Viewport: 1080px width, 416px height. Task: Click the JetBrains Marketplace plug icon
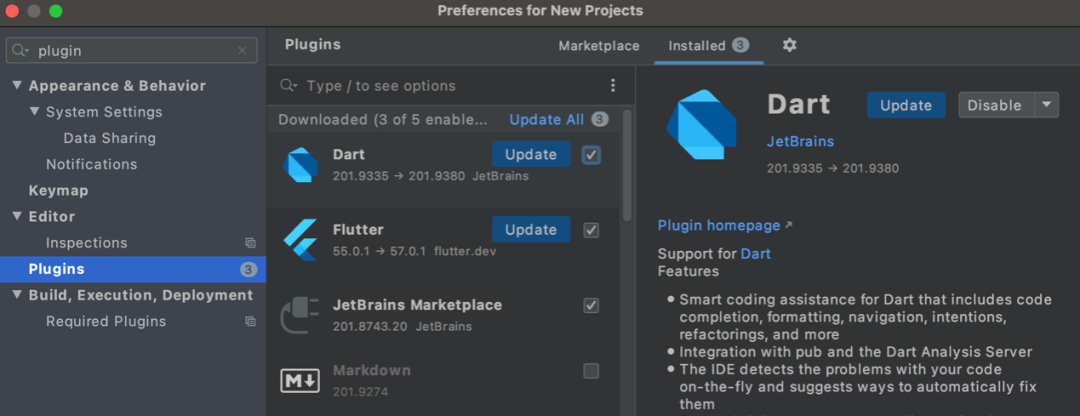[x=300, y=313]
